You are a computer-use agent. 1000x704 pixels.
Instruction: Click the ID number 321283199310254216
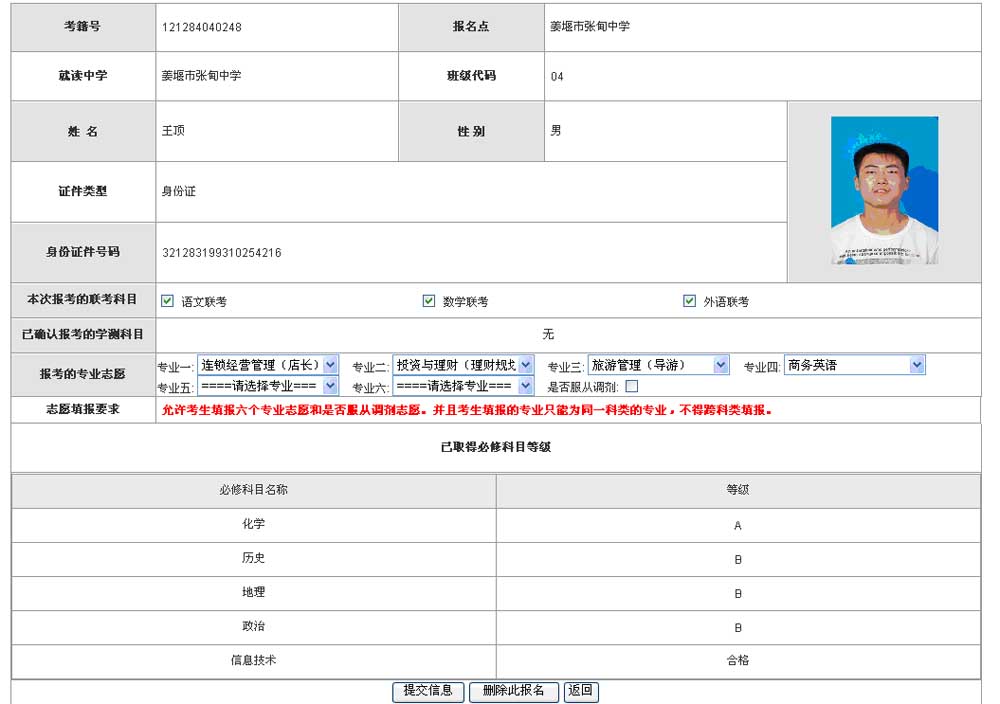tap(221, 253)
